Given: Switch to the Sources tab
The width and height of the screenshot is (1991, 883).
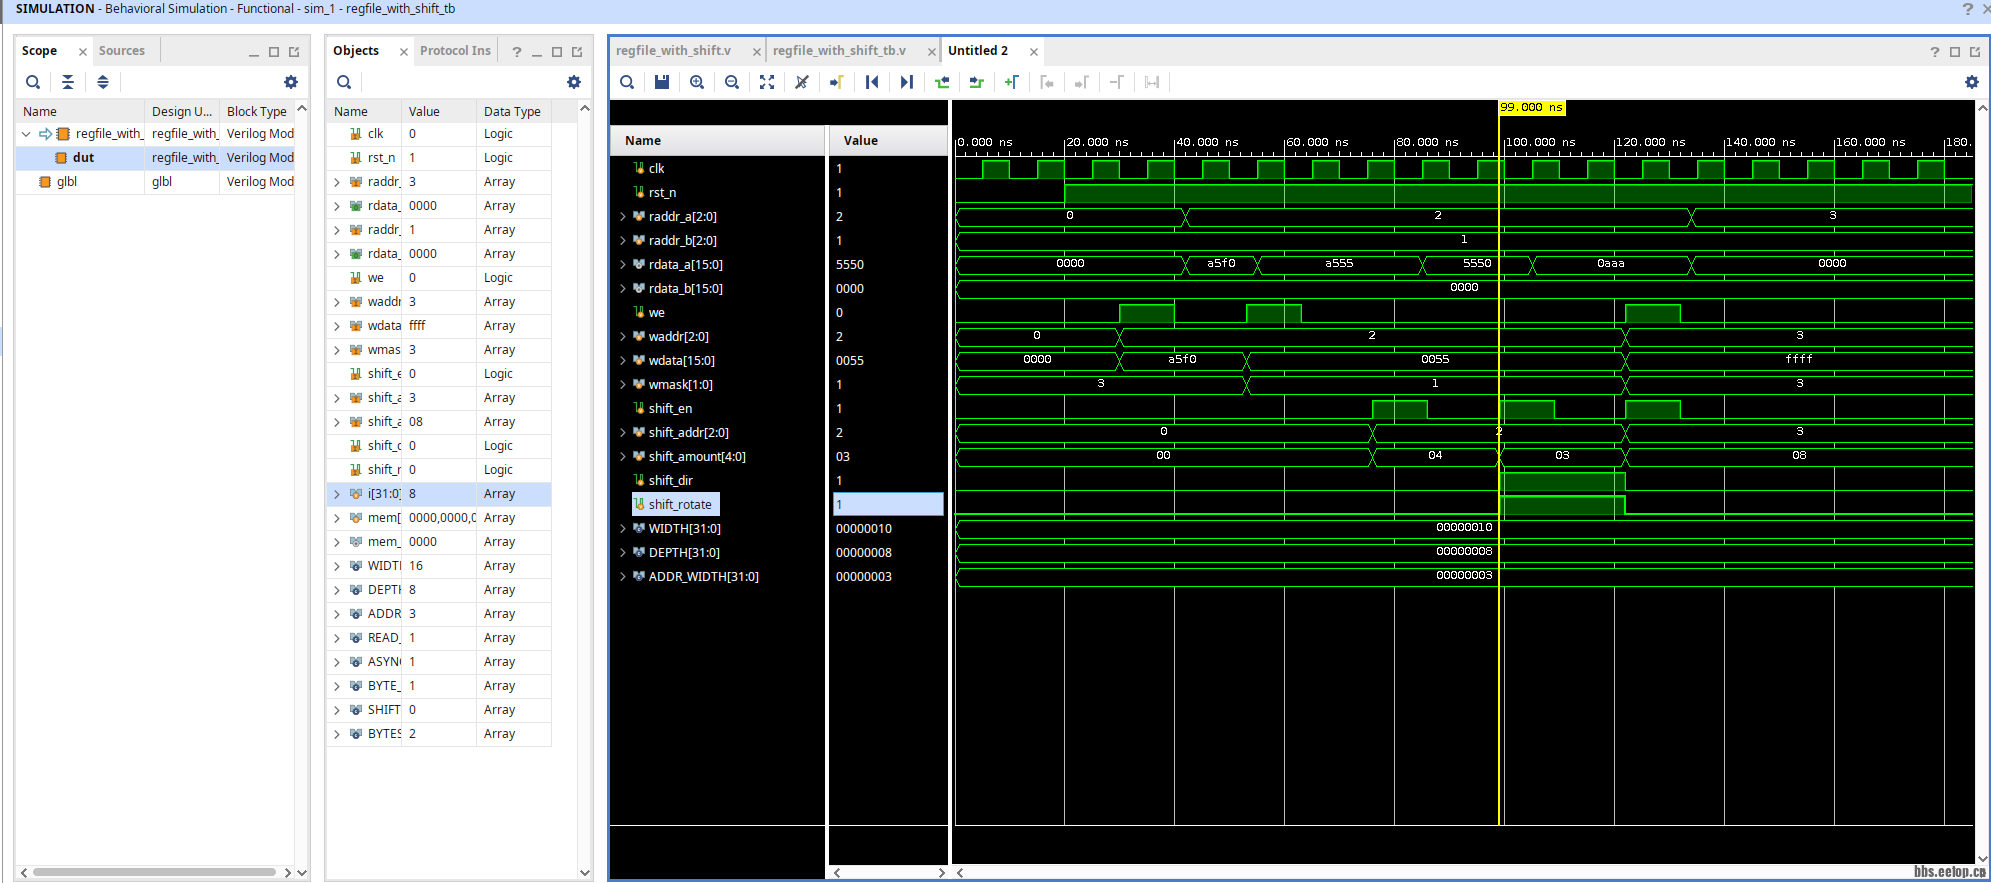Looking at the screenshot, I should point(121,51).
